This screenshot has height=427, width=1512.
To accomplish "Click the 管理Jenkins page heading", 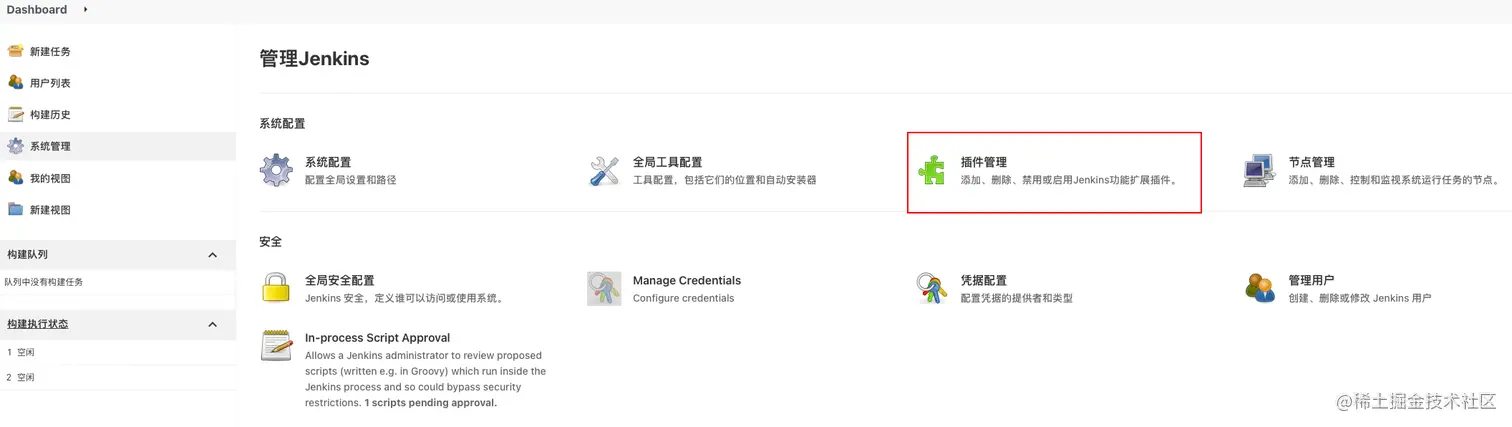I will [314, 59].
